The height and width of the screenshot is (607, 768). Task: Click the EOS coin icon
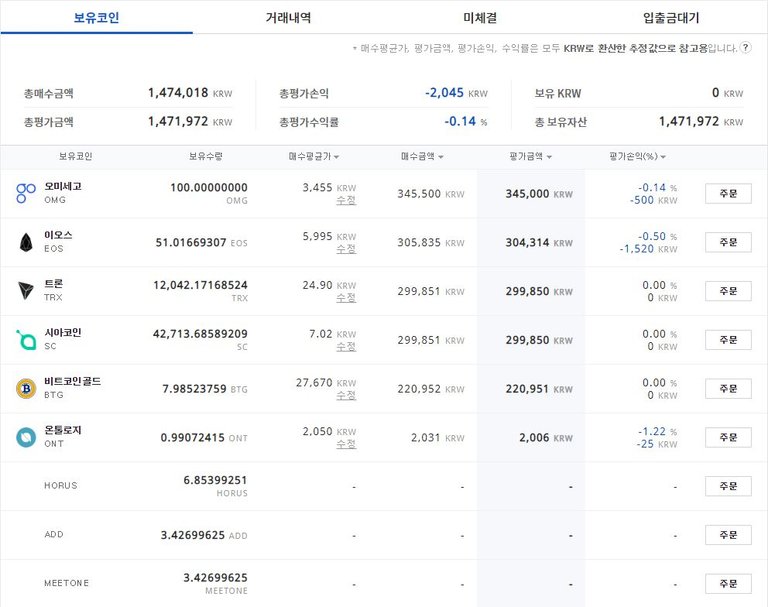coord(26,242)
